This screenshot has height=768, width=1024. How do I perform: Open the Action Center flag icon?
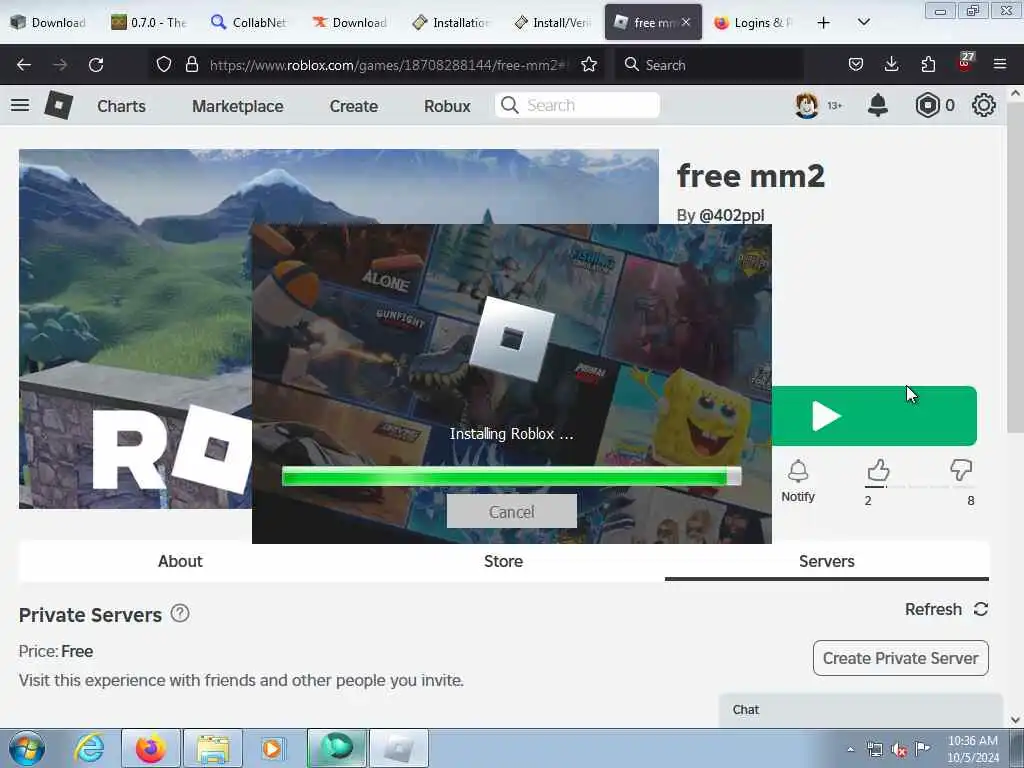coord(922,749)
